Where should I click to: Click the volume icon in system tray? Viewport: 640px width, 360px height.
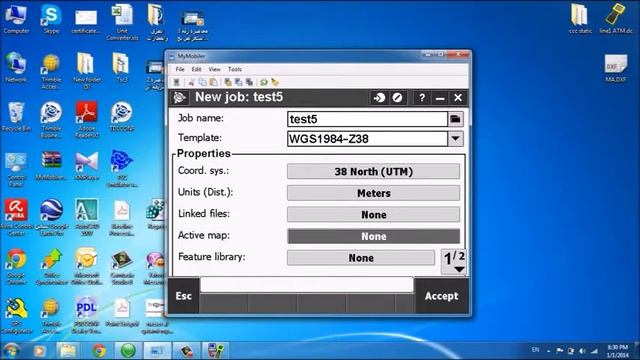coord(583,351)
